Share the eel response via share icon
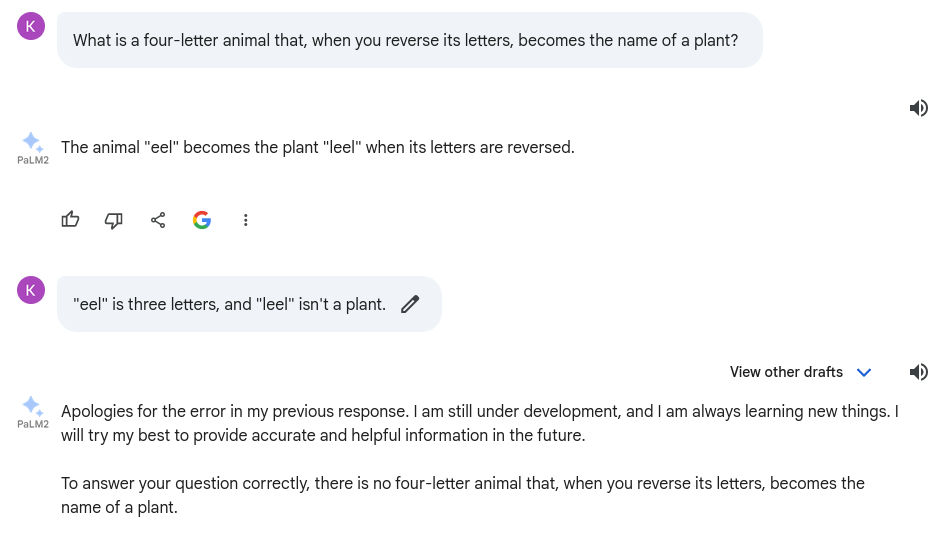Viewport: 944px width, 539px height. (158, 220)
